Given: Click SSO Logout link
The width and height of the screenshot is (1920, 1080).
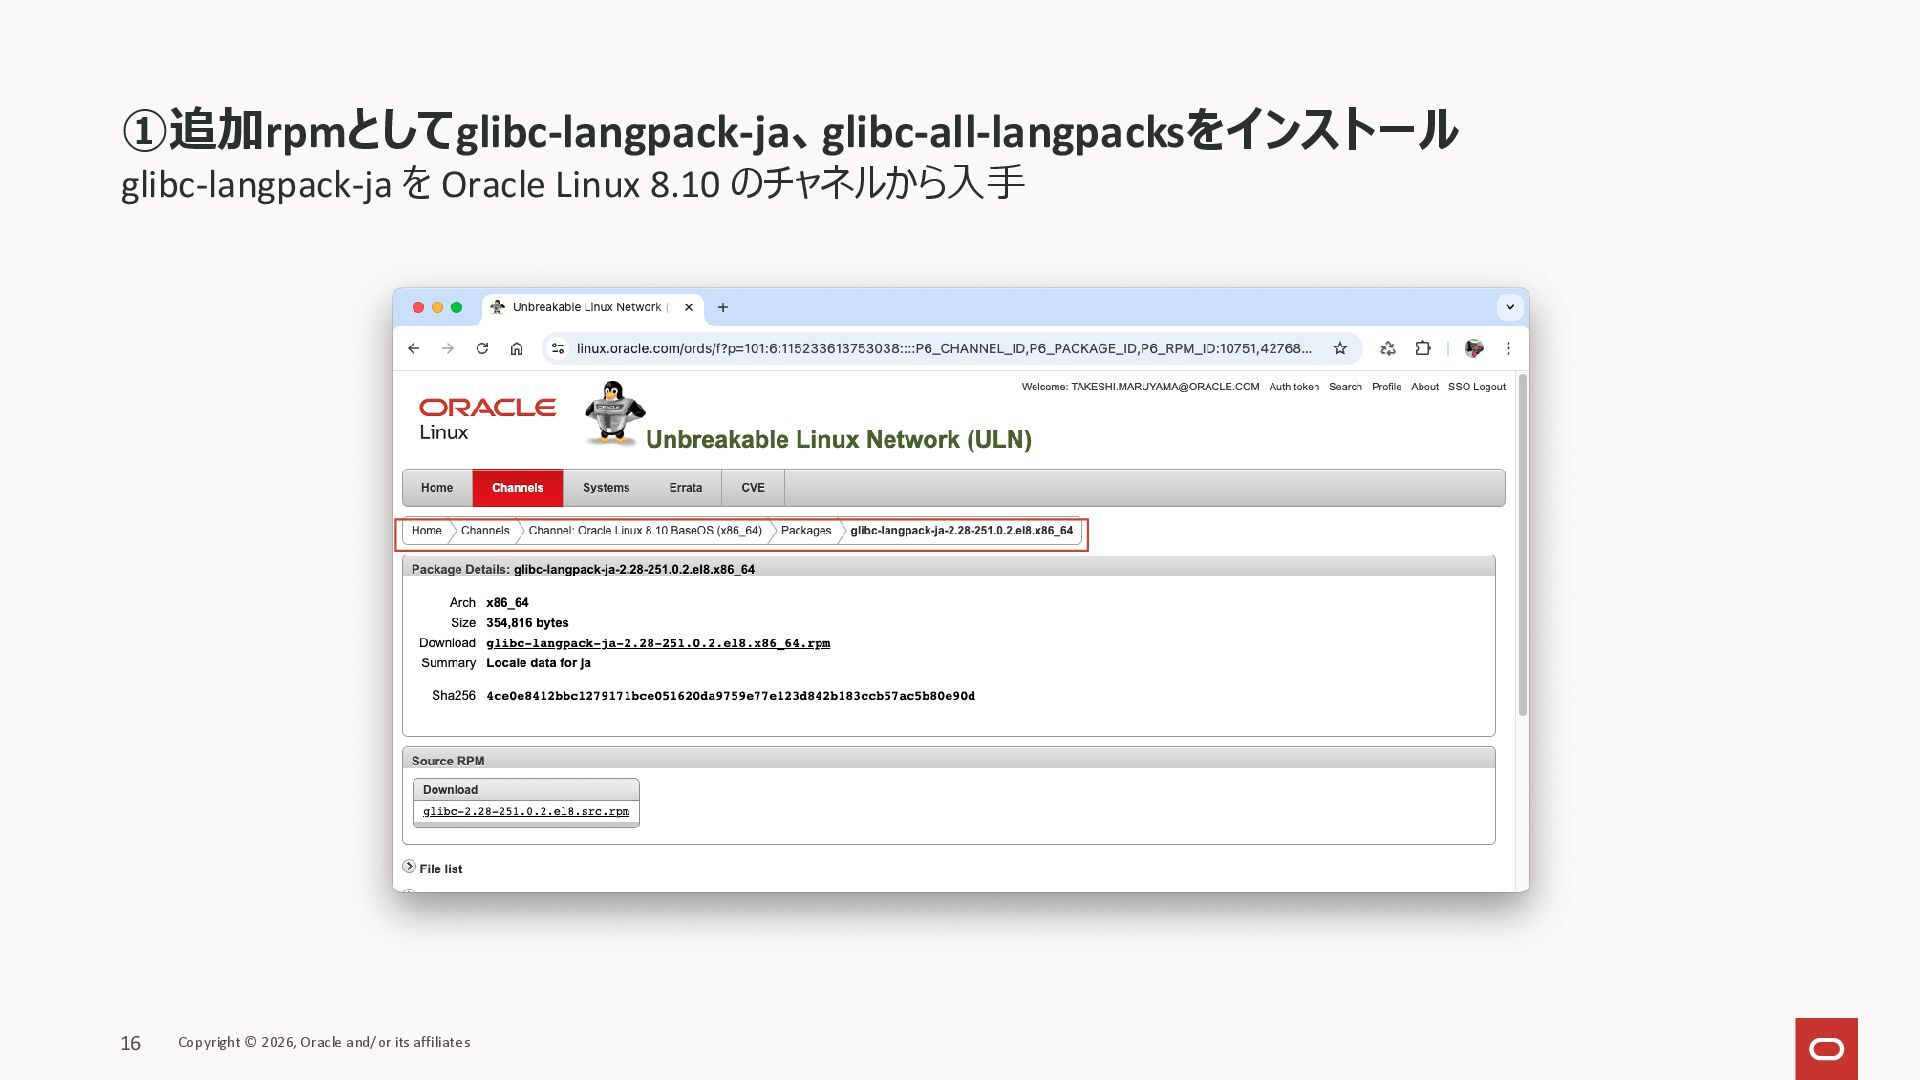Looking at the screenshot, I should tap(1476, 387).
